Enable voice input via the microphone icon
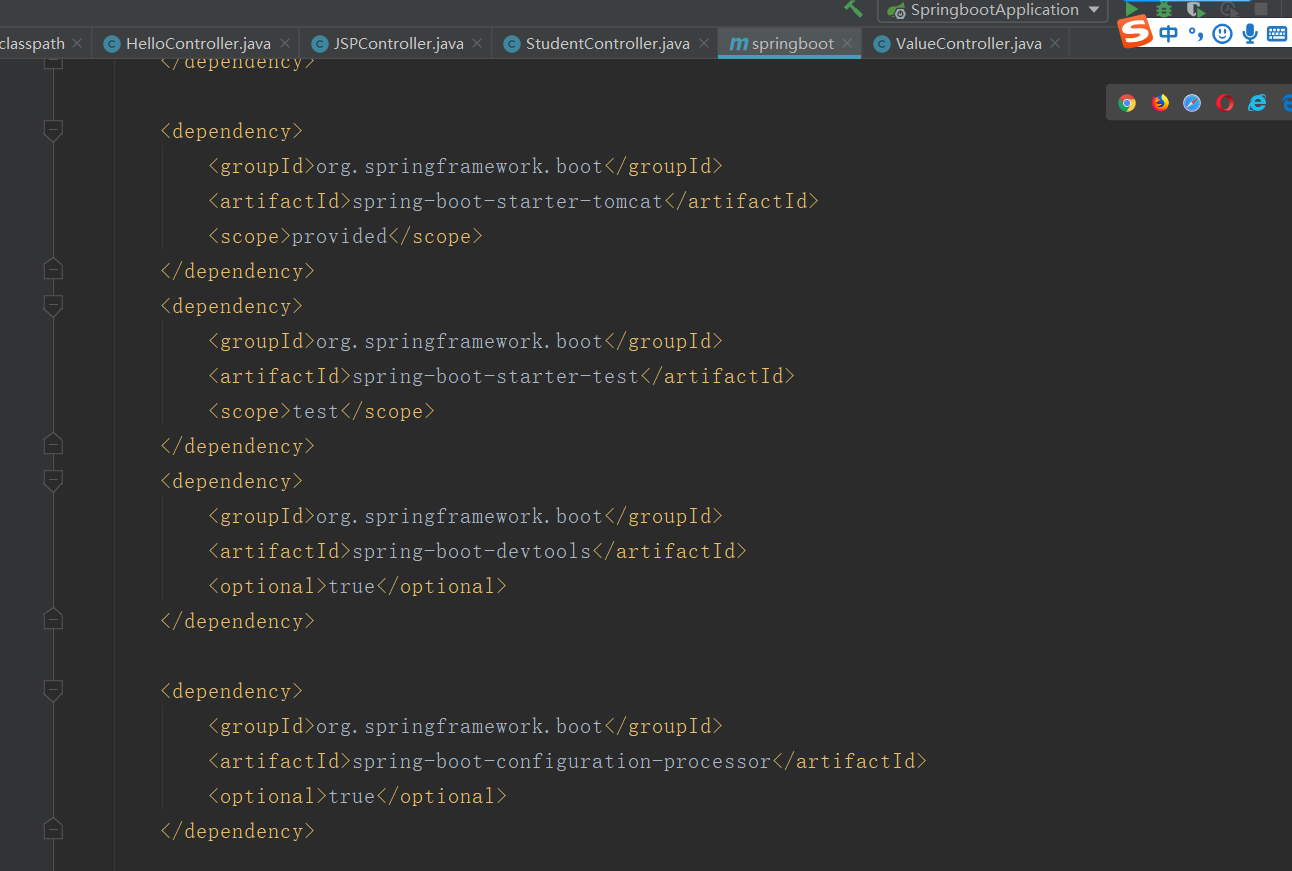 click(1250, 33)
